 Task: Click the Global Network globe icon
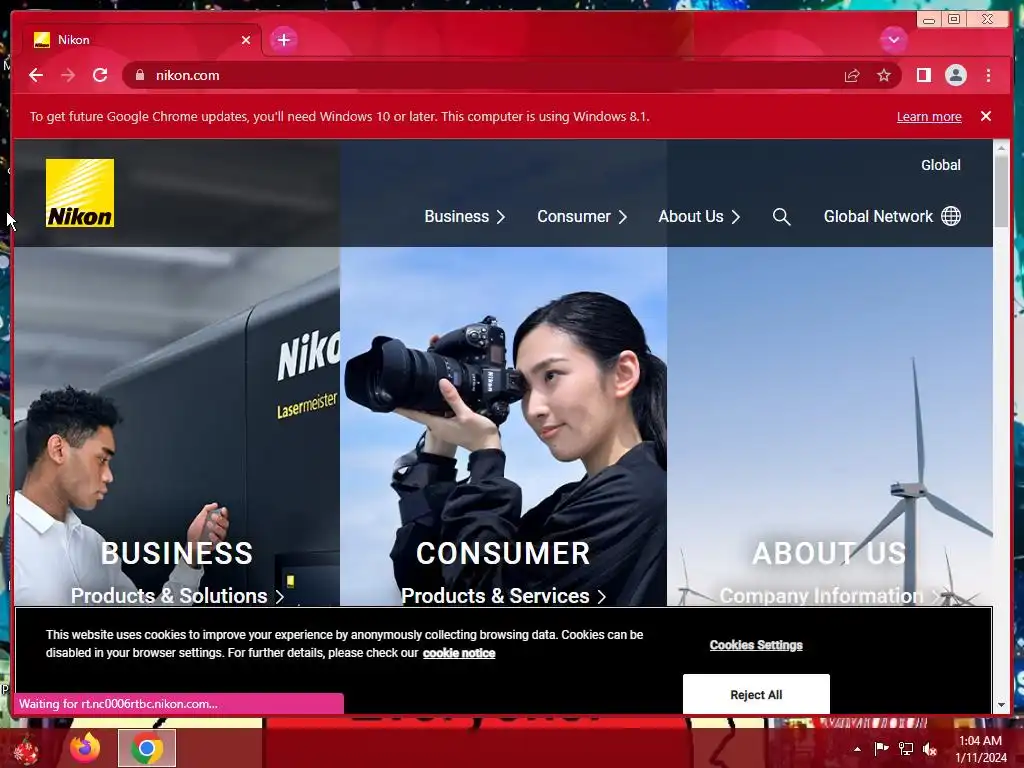[x=951, y=216]
